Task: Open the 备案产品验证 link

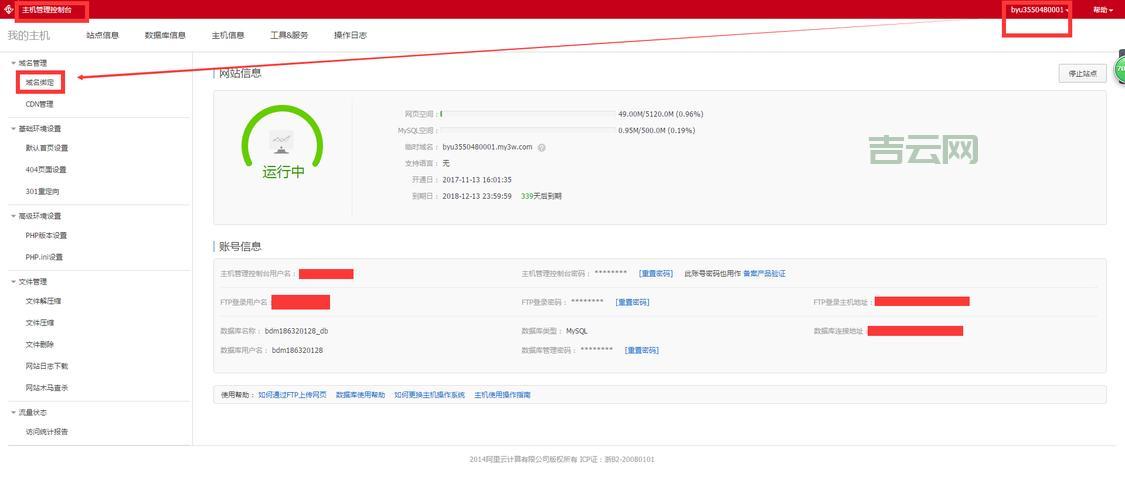Action: 764,273
